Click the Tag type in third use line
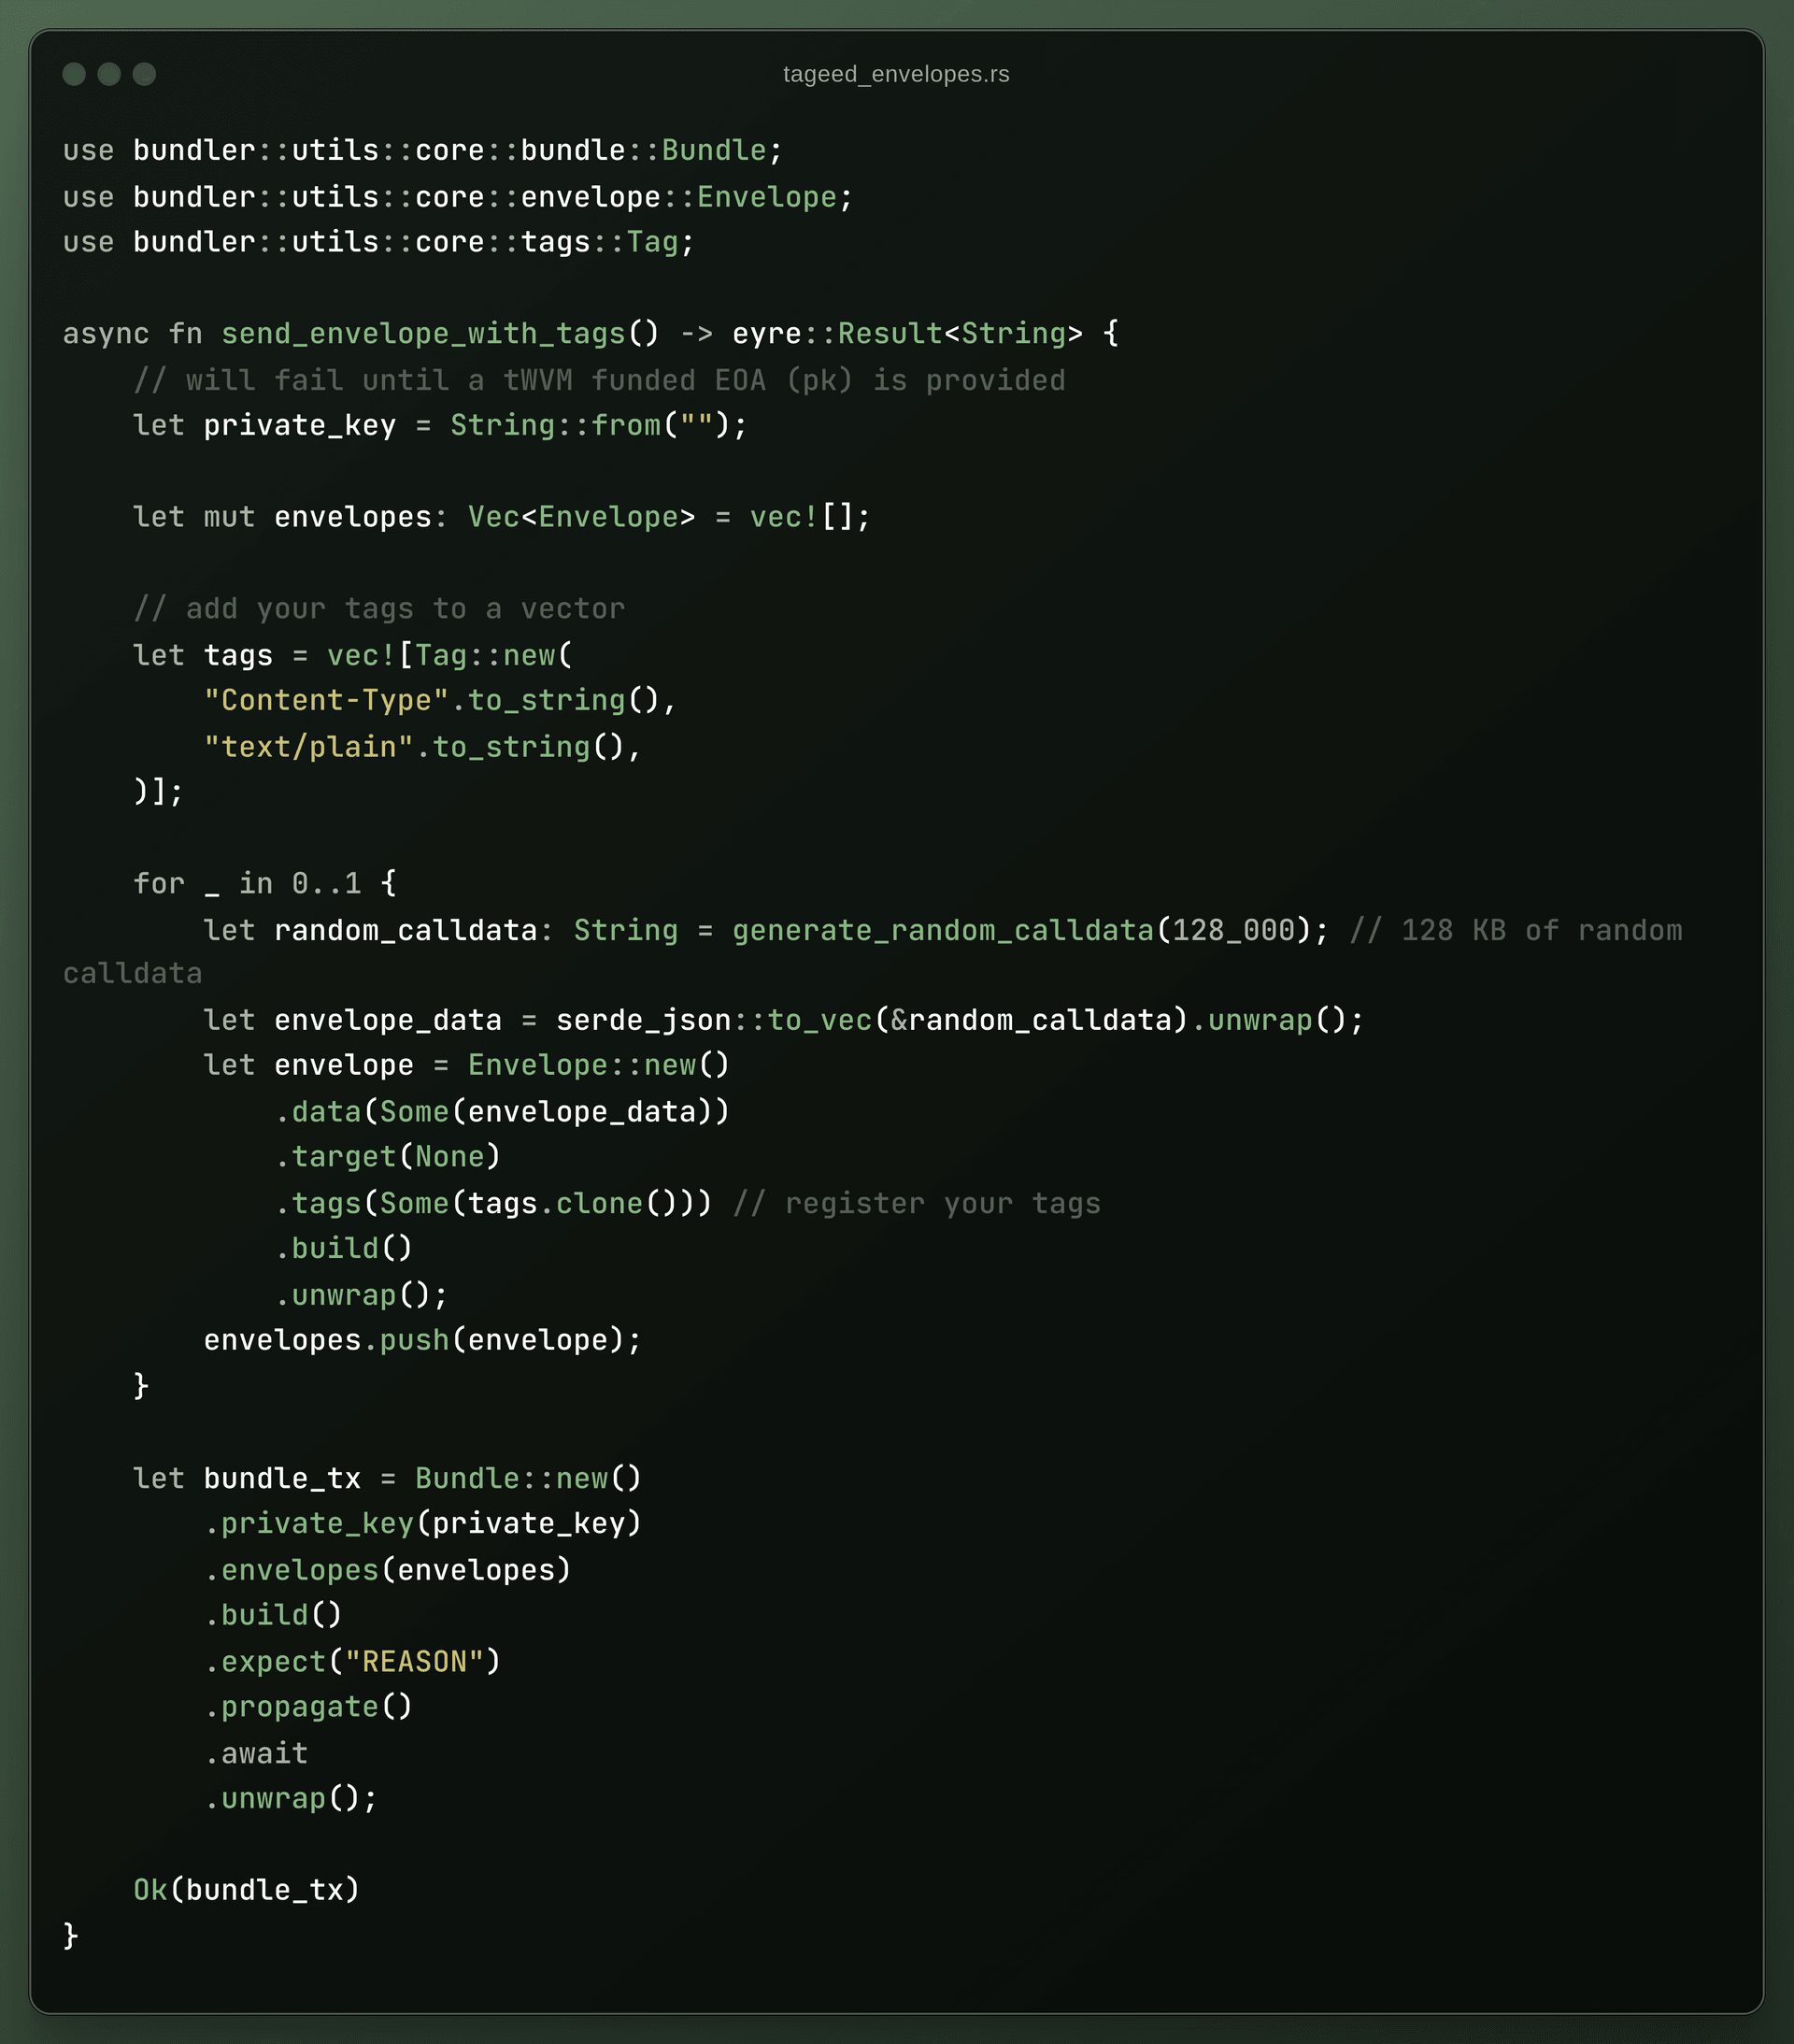The height and width of the screenshot is (2044, 1794). pyautogui.click(x=653, y=242)
